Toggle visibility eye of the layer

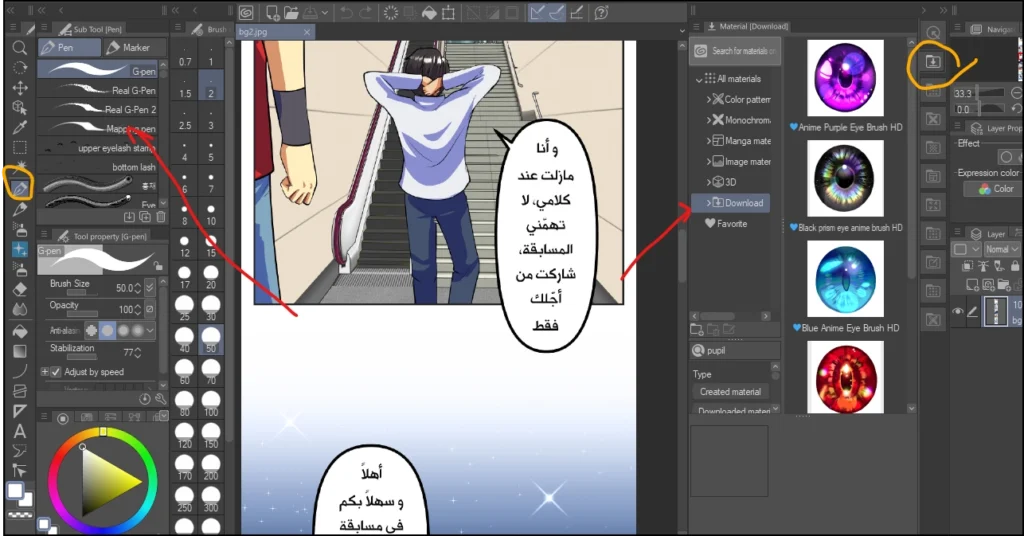(957, 313)
